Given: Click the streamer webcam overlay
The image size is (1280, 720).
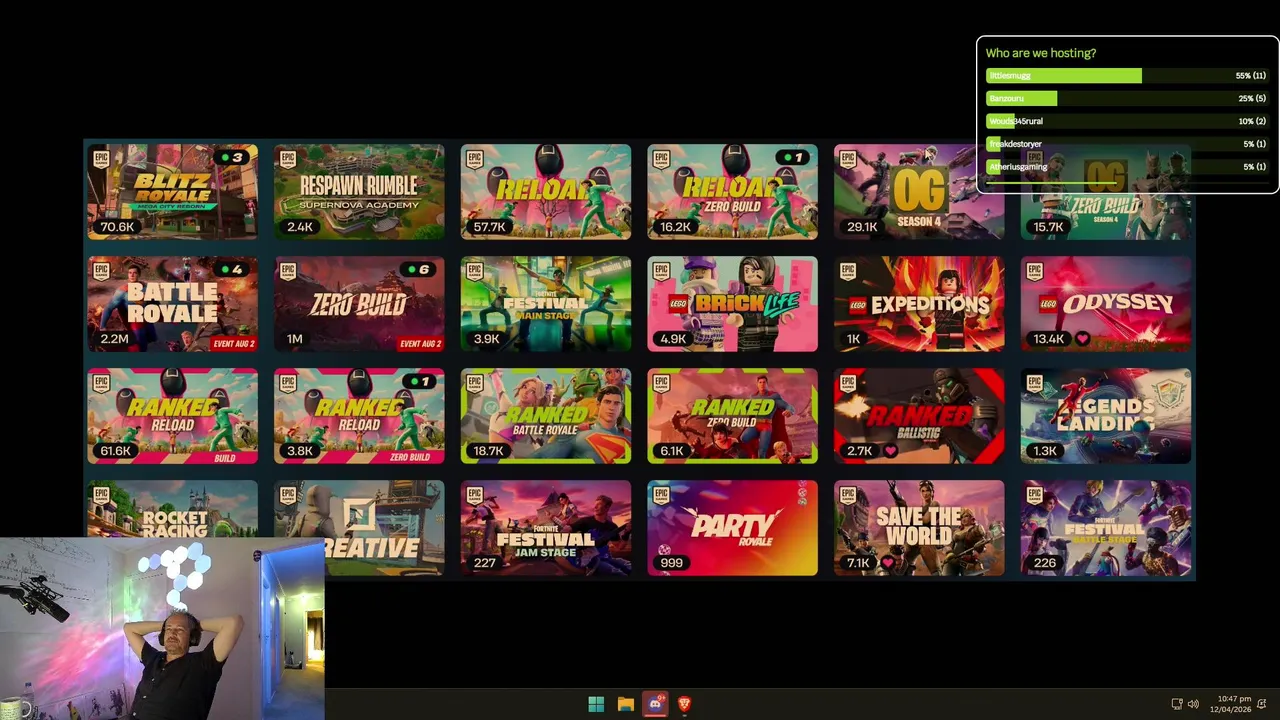Looking at the screenshot, I should click(162, 629).
